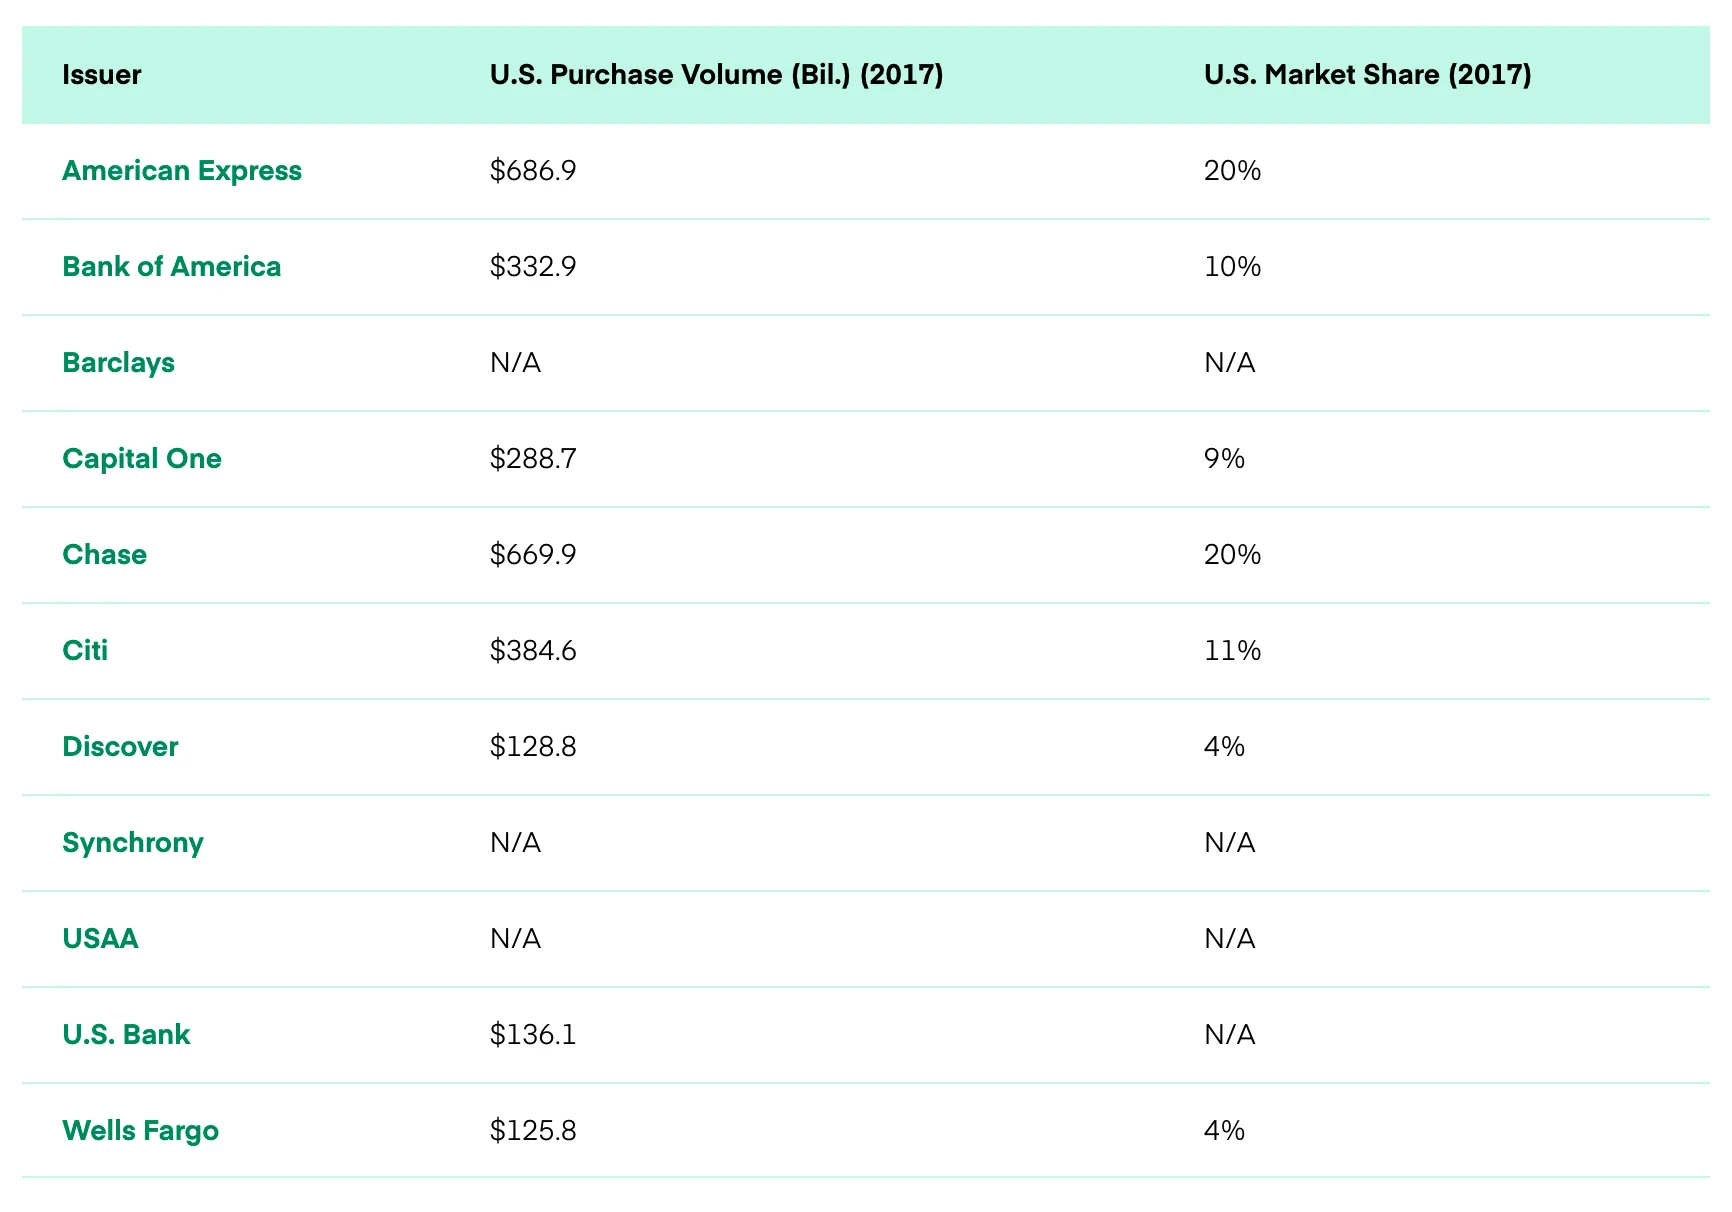The image size is (1732, 1212).
Task: Click the U.S. Market Share column header
Action: [1367, 75]
